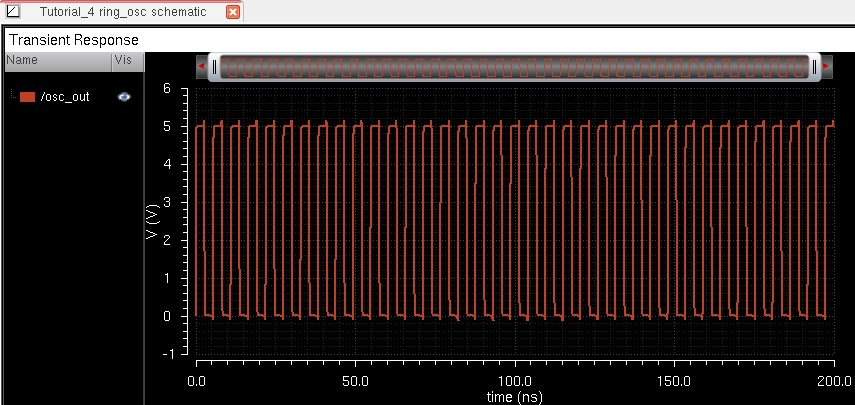Click the left grip handle of zoom slider
This screenshot has height=405, width=855.
(x=214, y=67)
